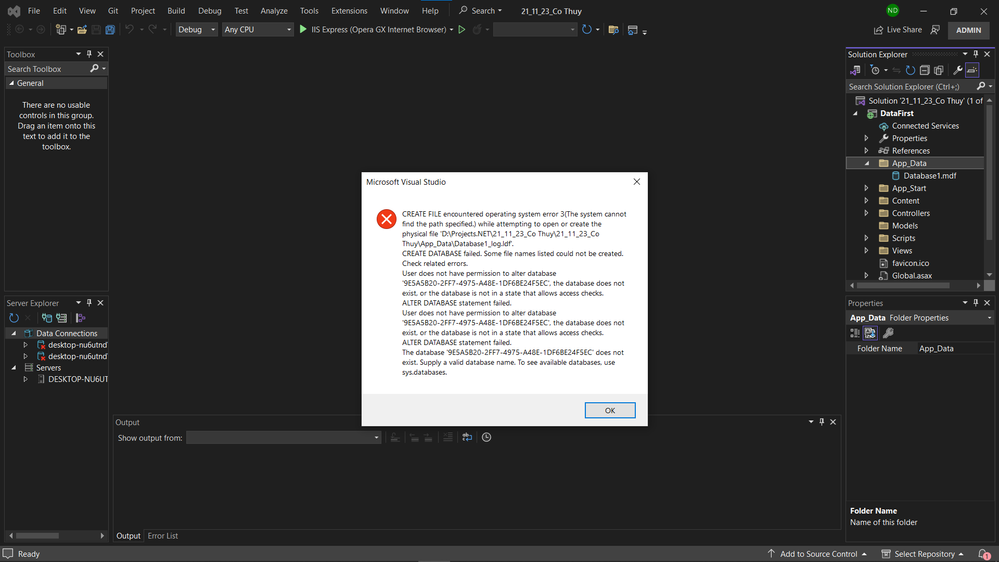Click the Save All toolbar icon
999x562 pixels.
point(110,29)
